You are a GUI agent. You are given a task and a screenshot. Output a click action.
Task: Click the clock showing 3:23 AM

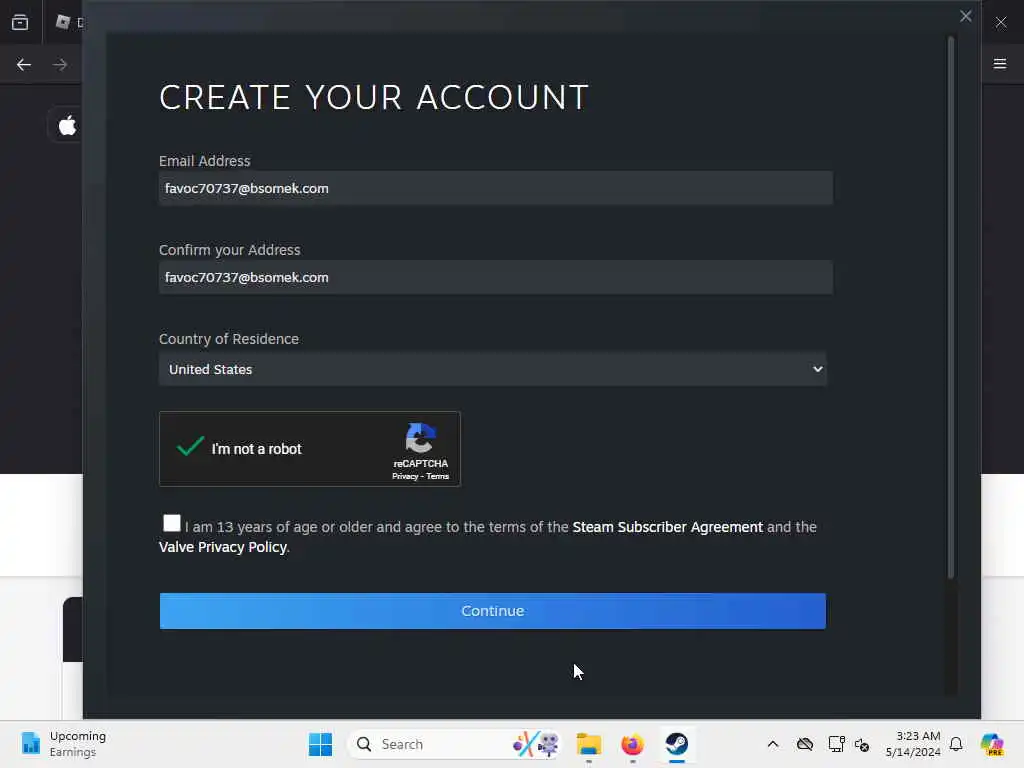point(913,744)
